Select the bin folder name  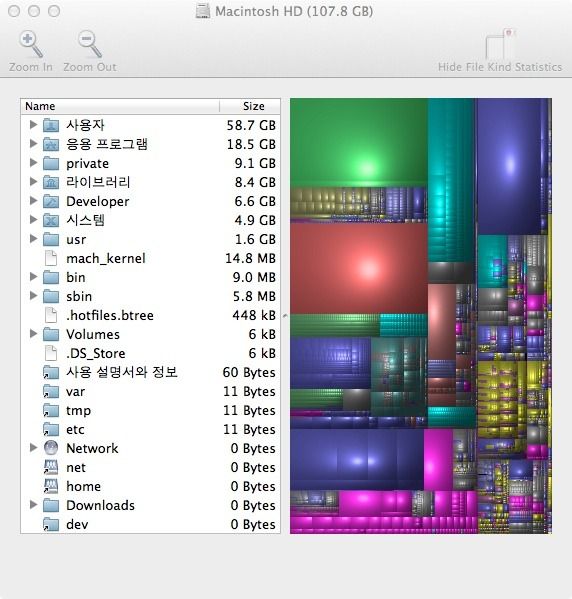click(76, 278)
